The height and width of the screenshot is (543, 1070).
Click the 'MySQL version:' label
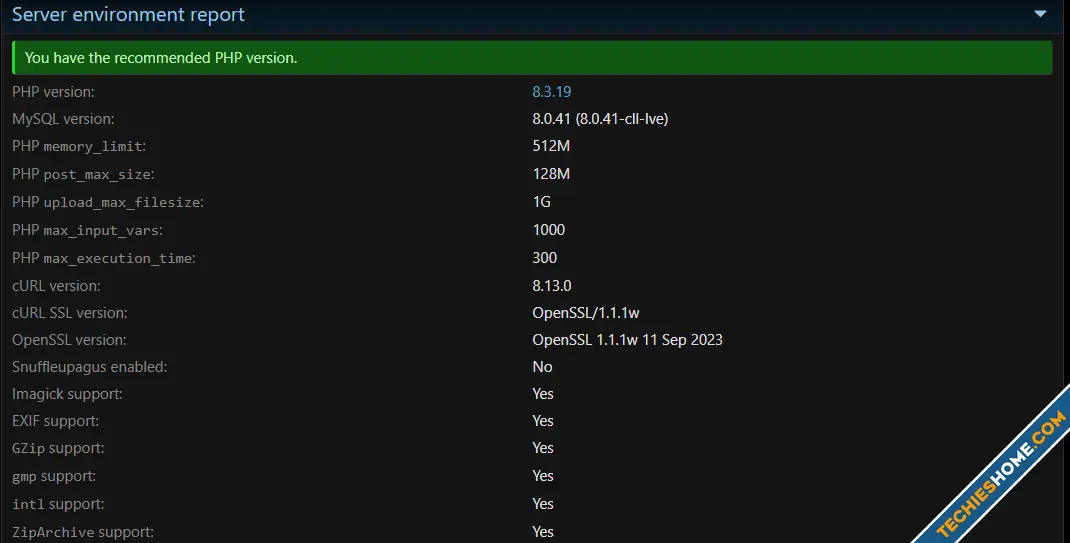(63, 119)
